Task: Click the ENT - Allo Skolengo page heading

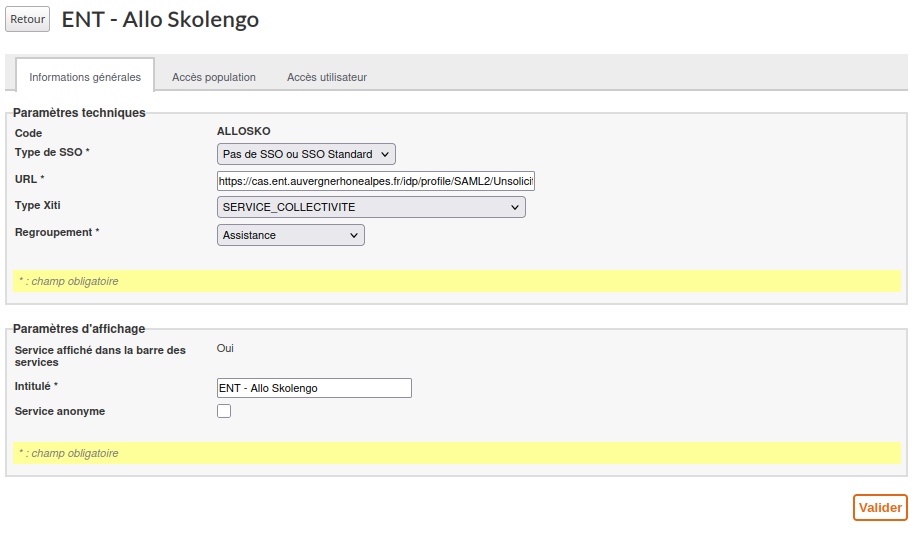Action: [160, 20]
